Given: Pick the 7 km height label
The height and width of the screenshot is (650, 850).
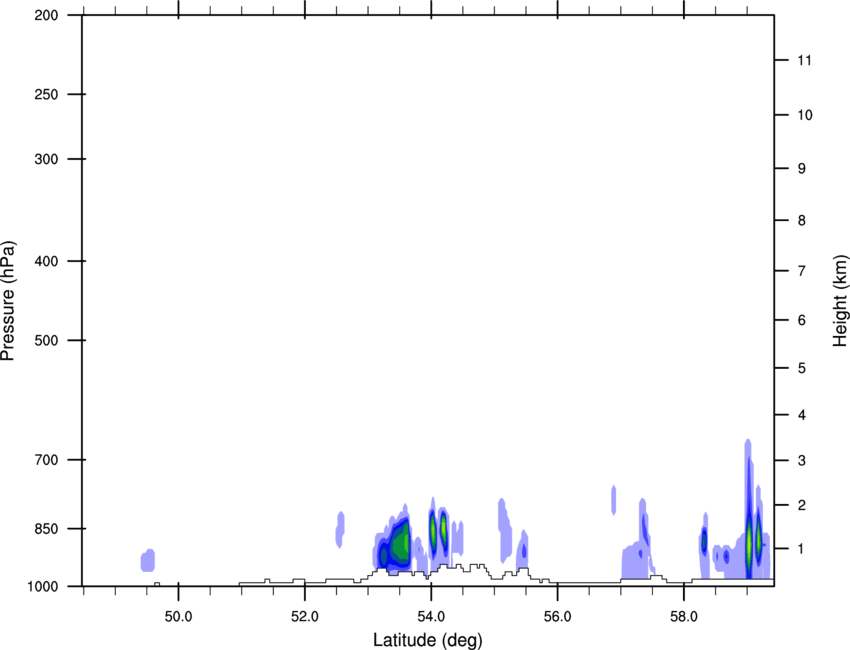Looking at the screenshot, I should (802, 271).
